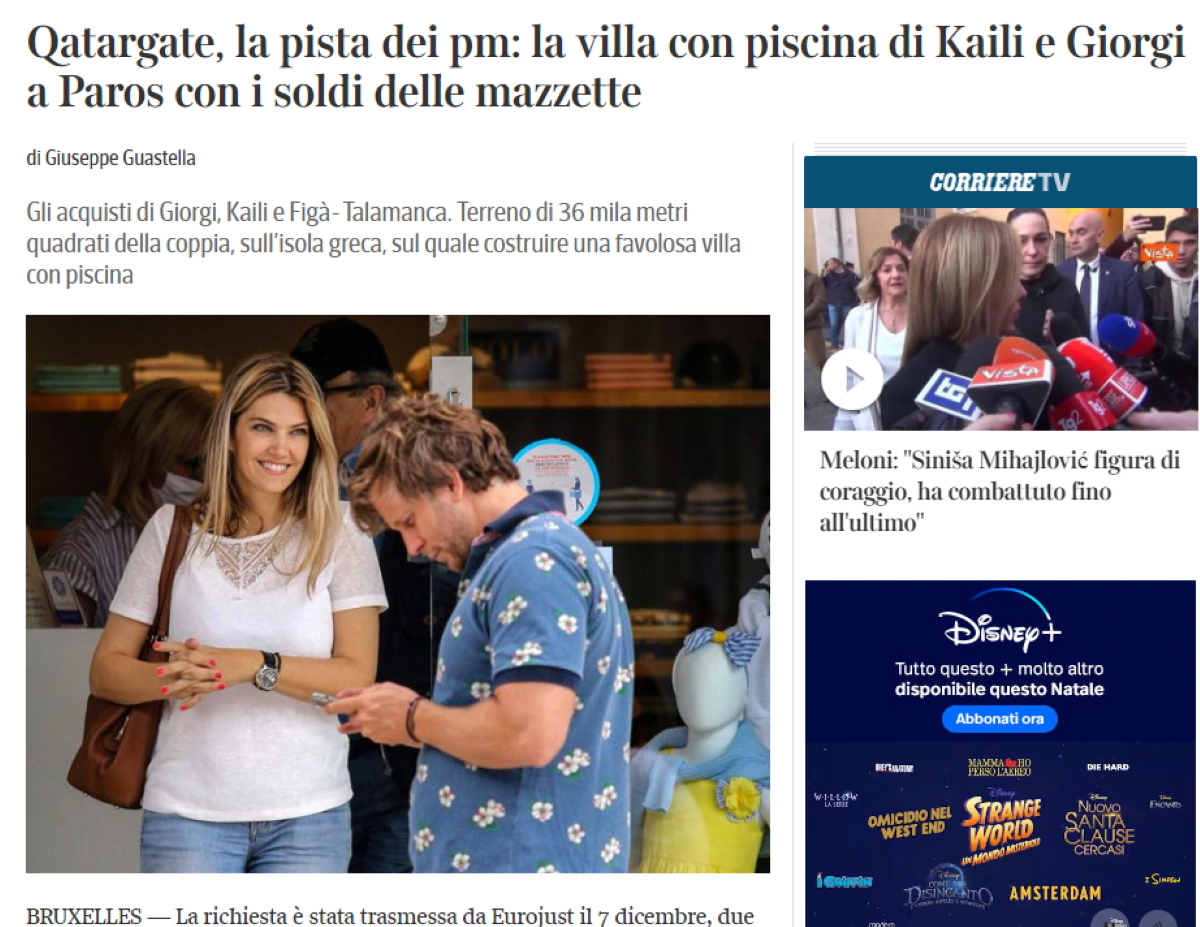Open the main article photo of the couple

pos(398,594)
